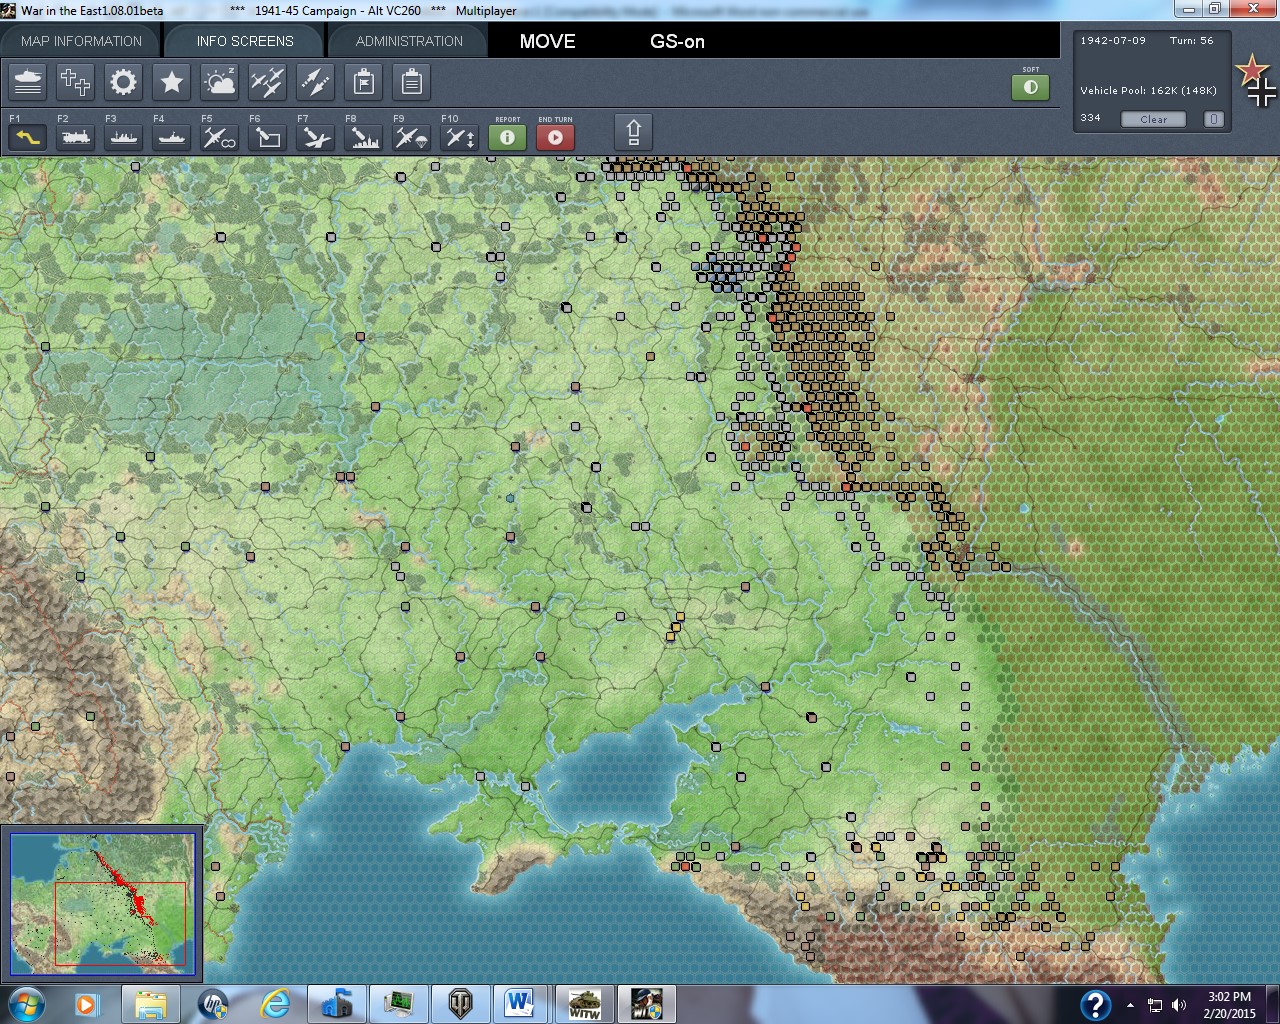Click the Turn: 56 text
Screen dimensions: 1280x1024
pos(1191,41)
